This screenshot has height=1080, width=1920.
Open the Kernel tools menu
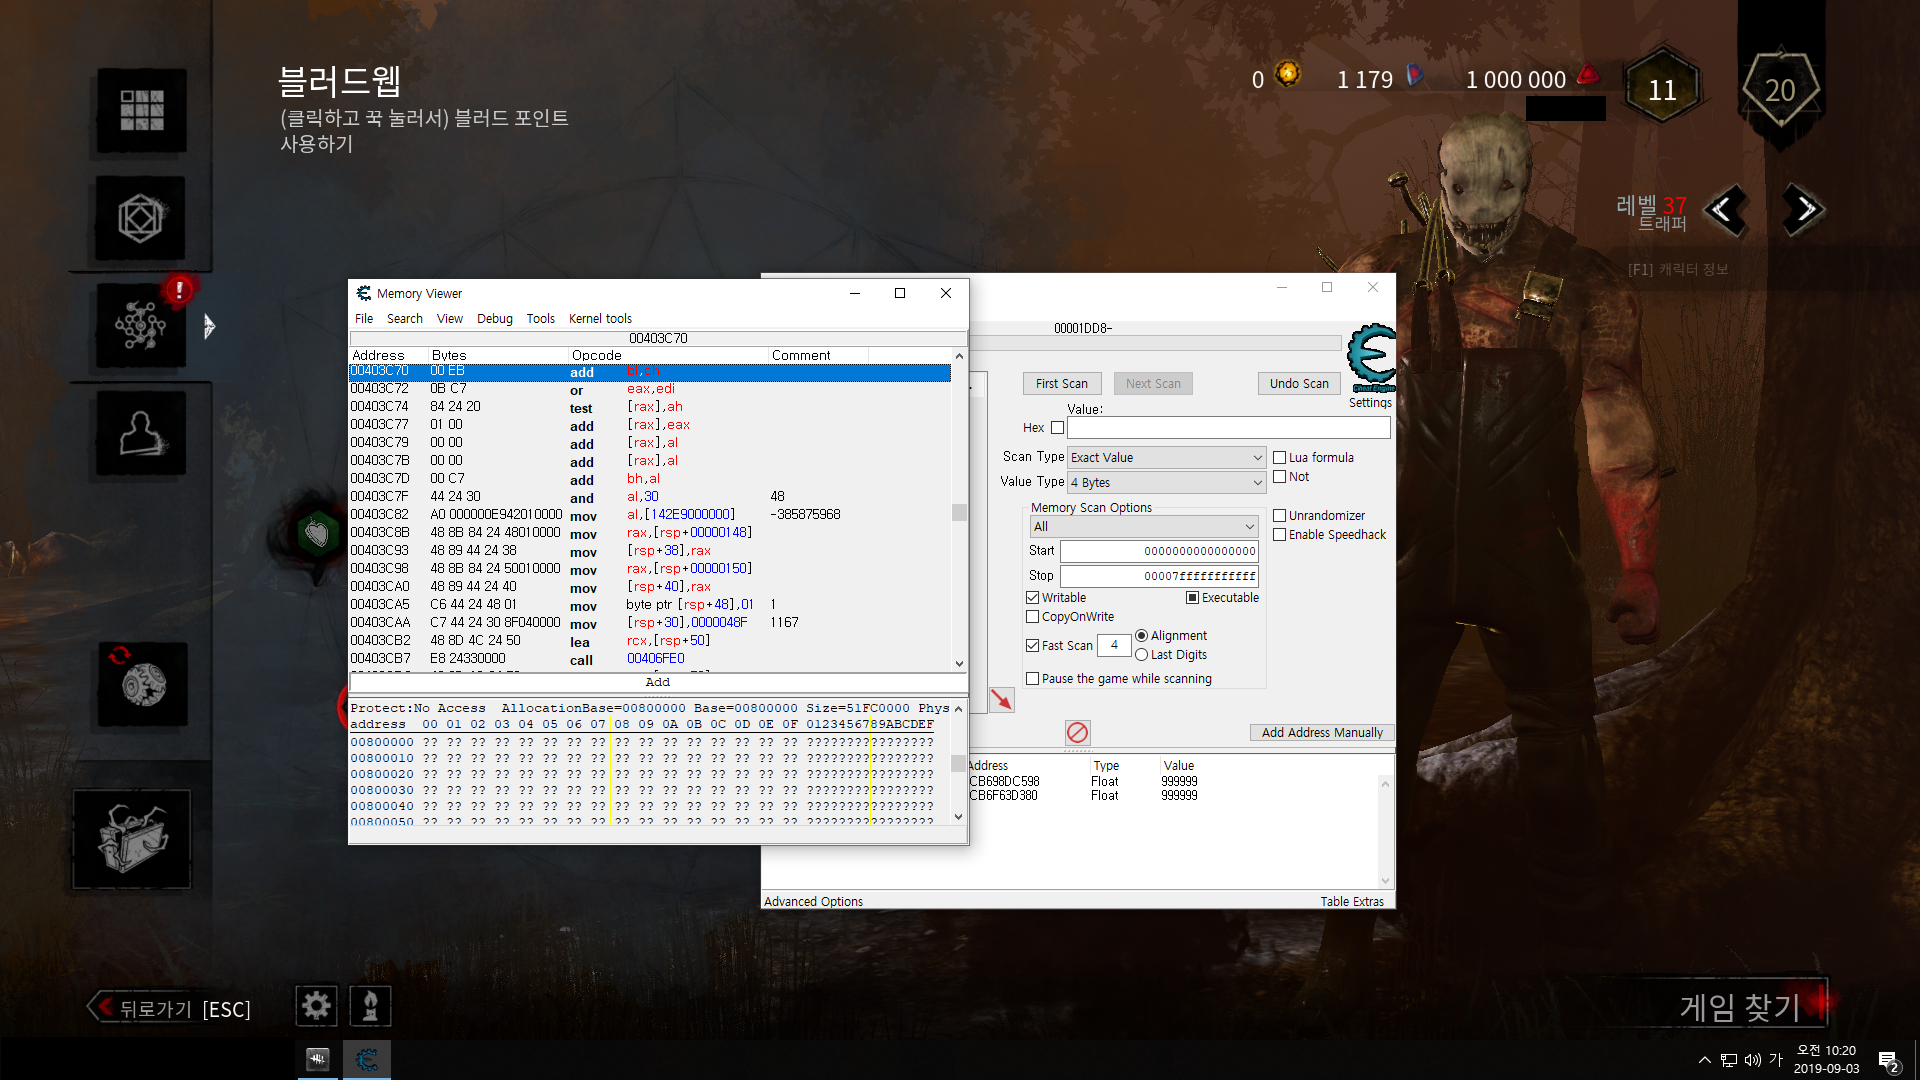600,319
